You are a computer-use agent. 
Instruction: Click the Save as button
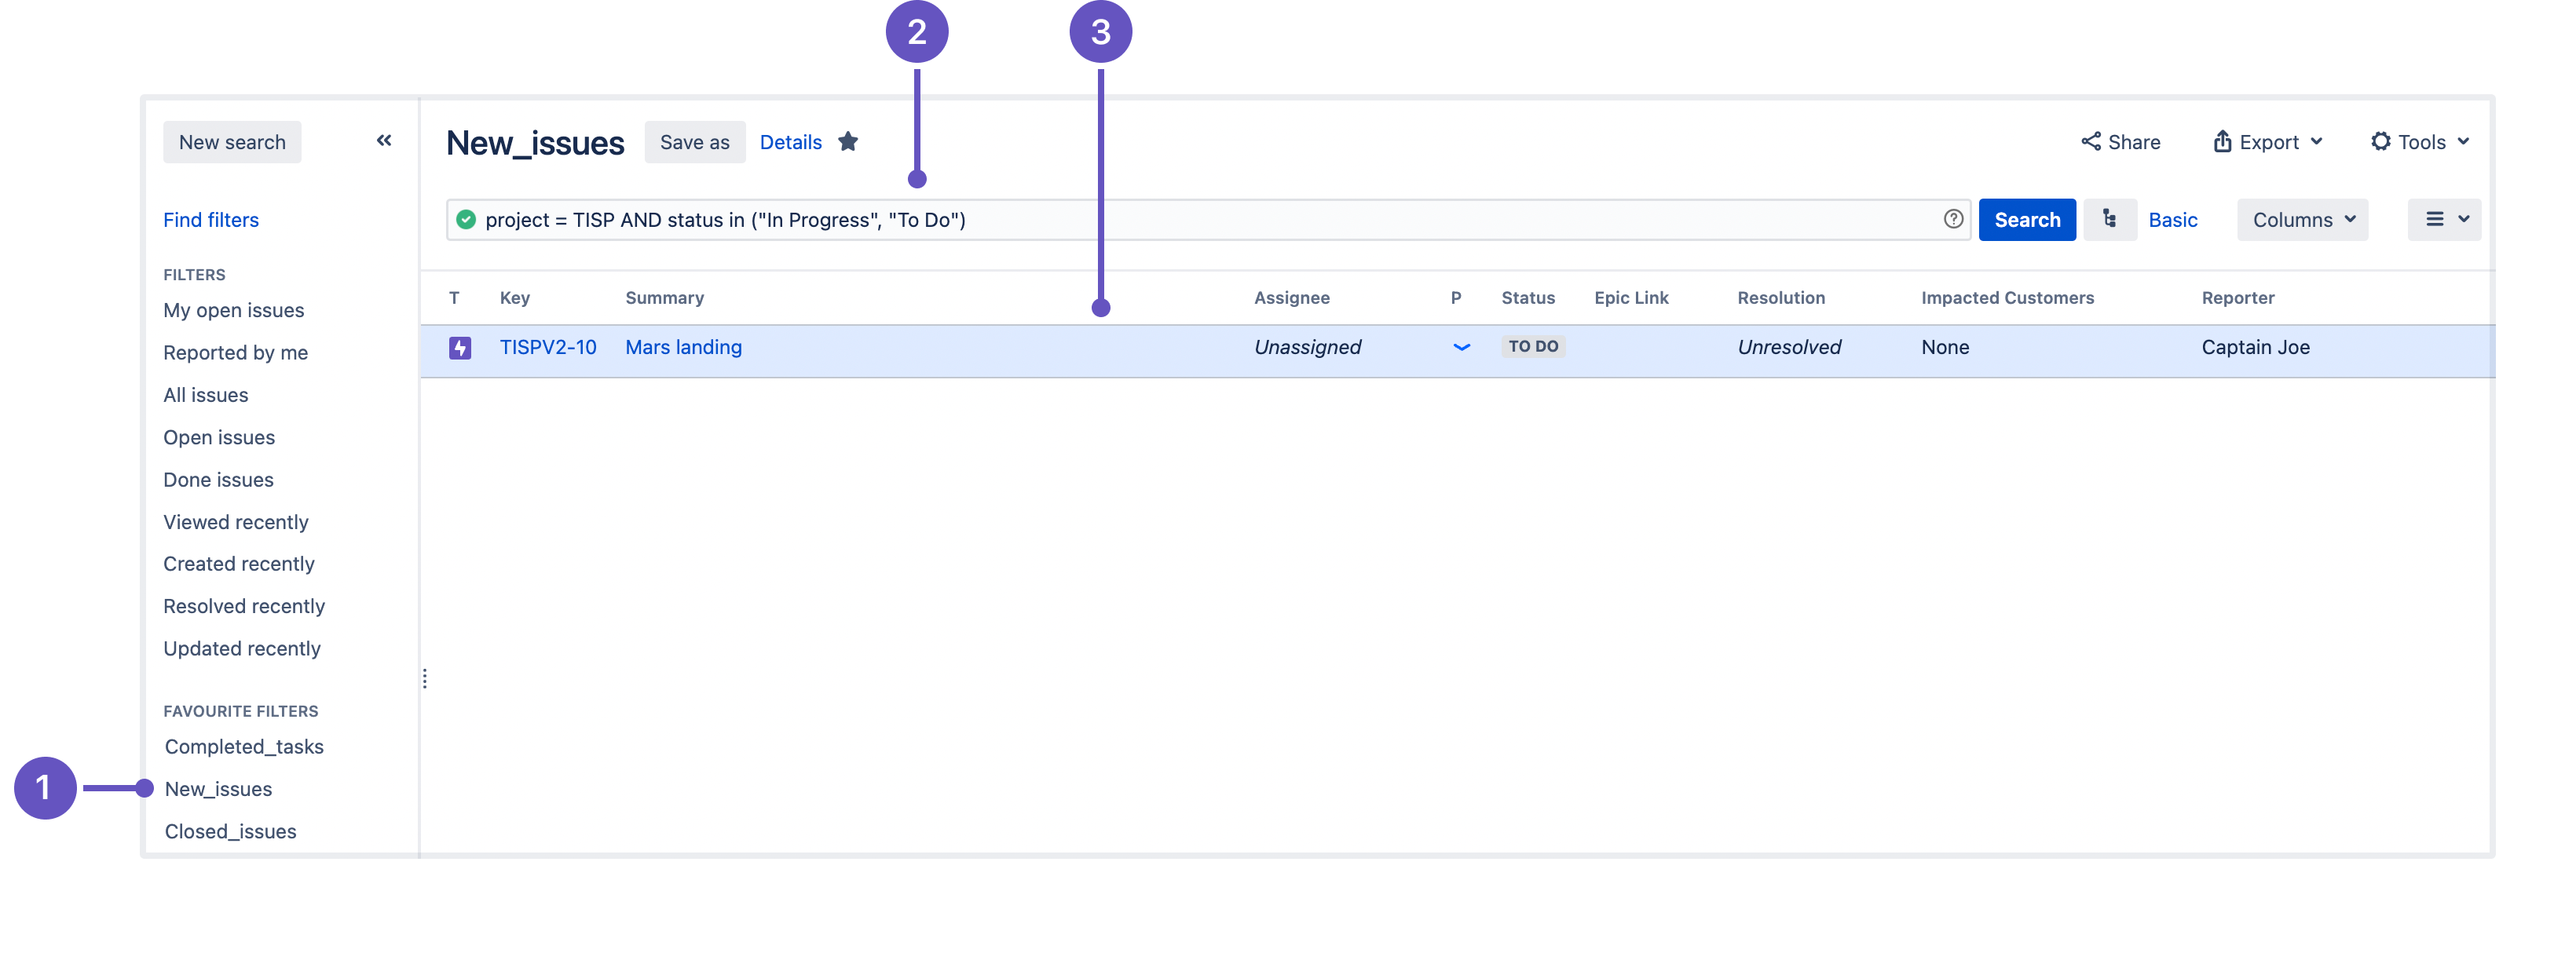pos(694,142)
